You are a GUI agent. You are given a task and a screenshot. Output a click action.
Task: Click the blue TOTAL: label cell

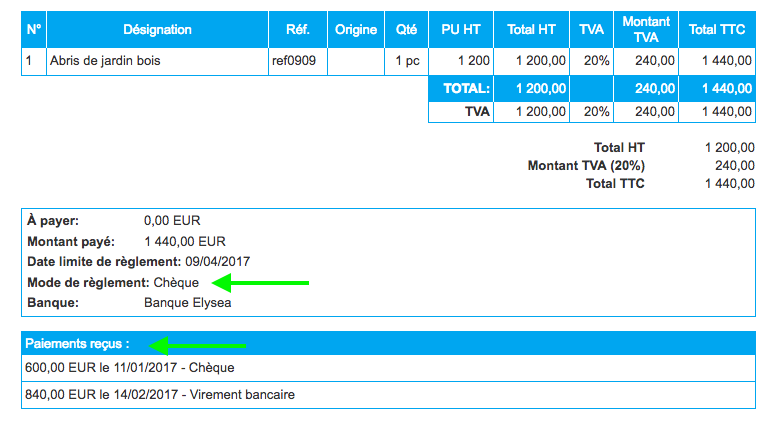[462, 88]
